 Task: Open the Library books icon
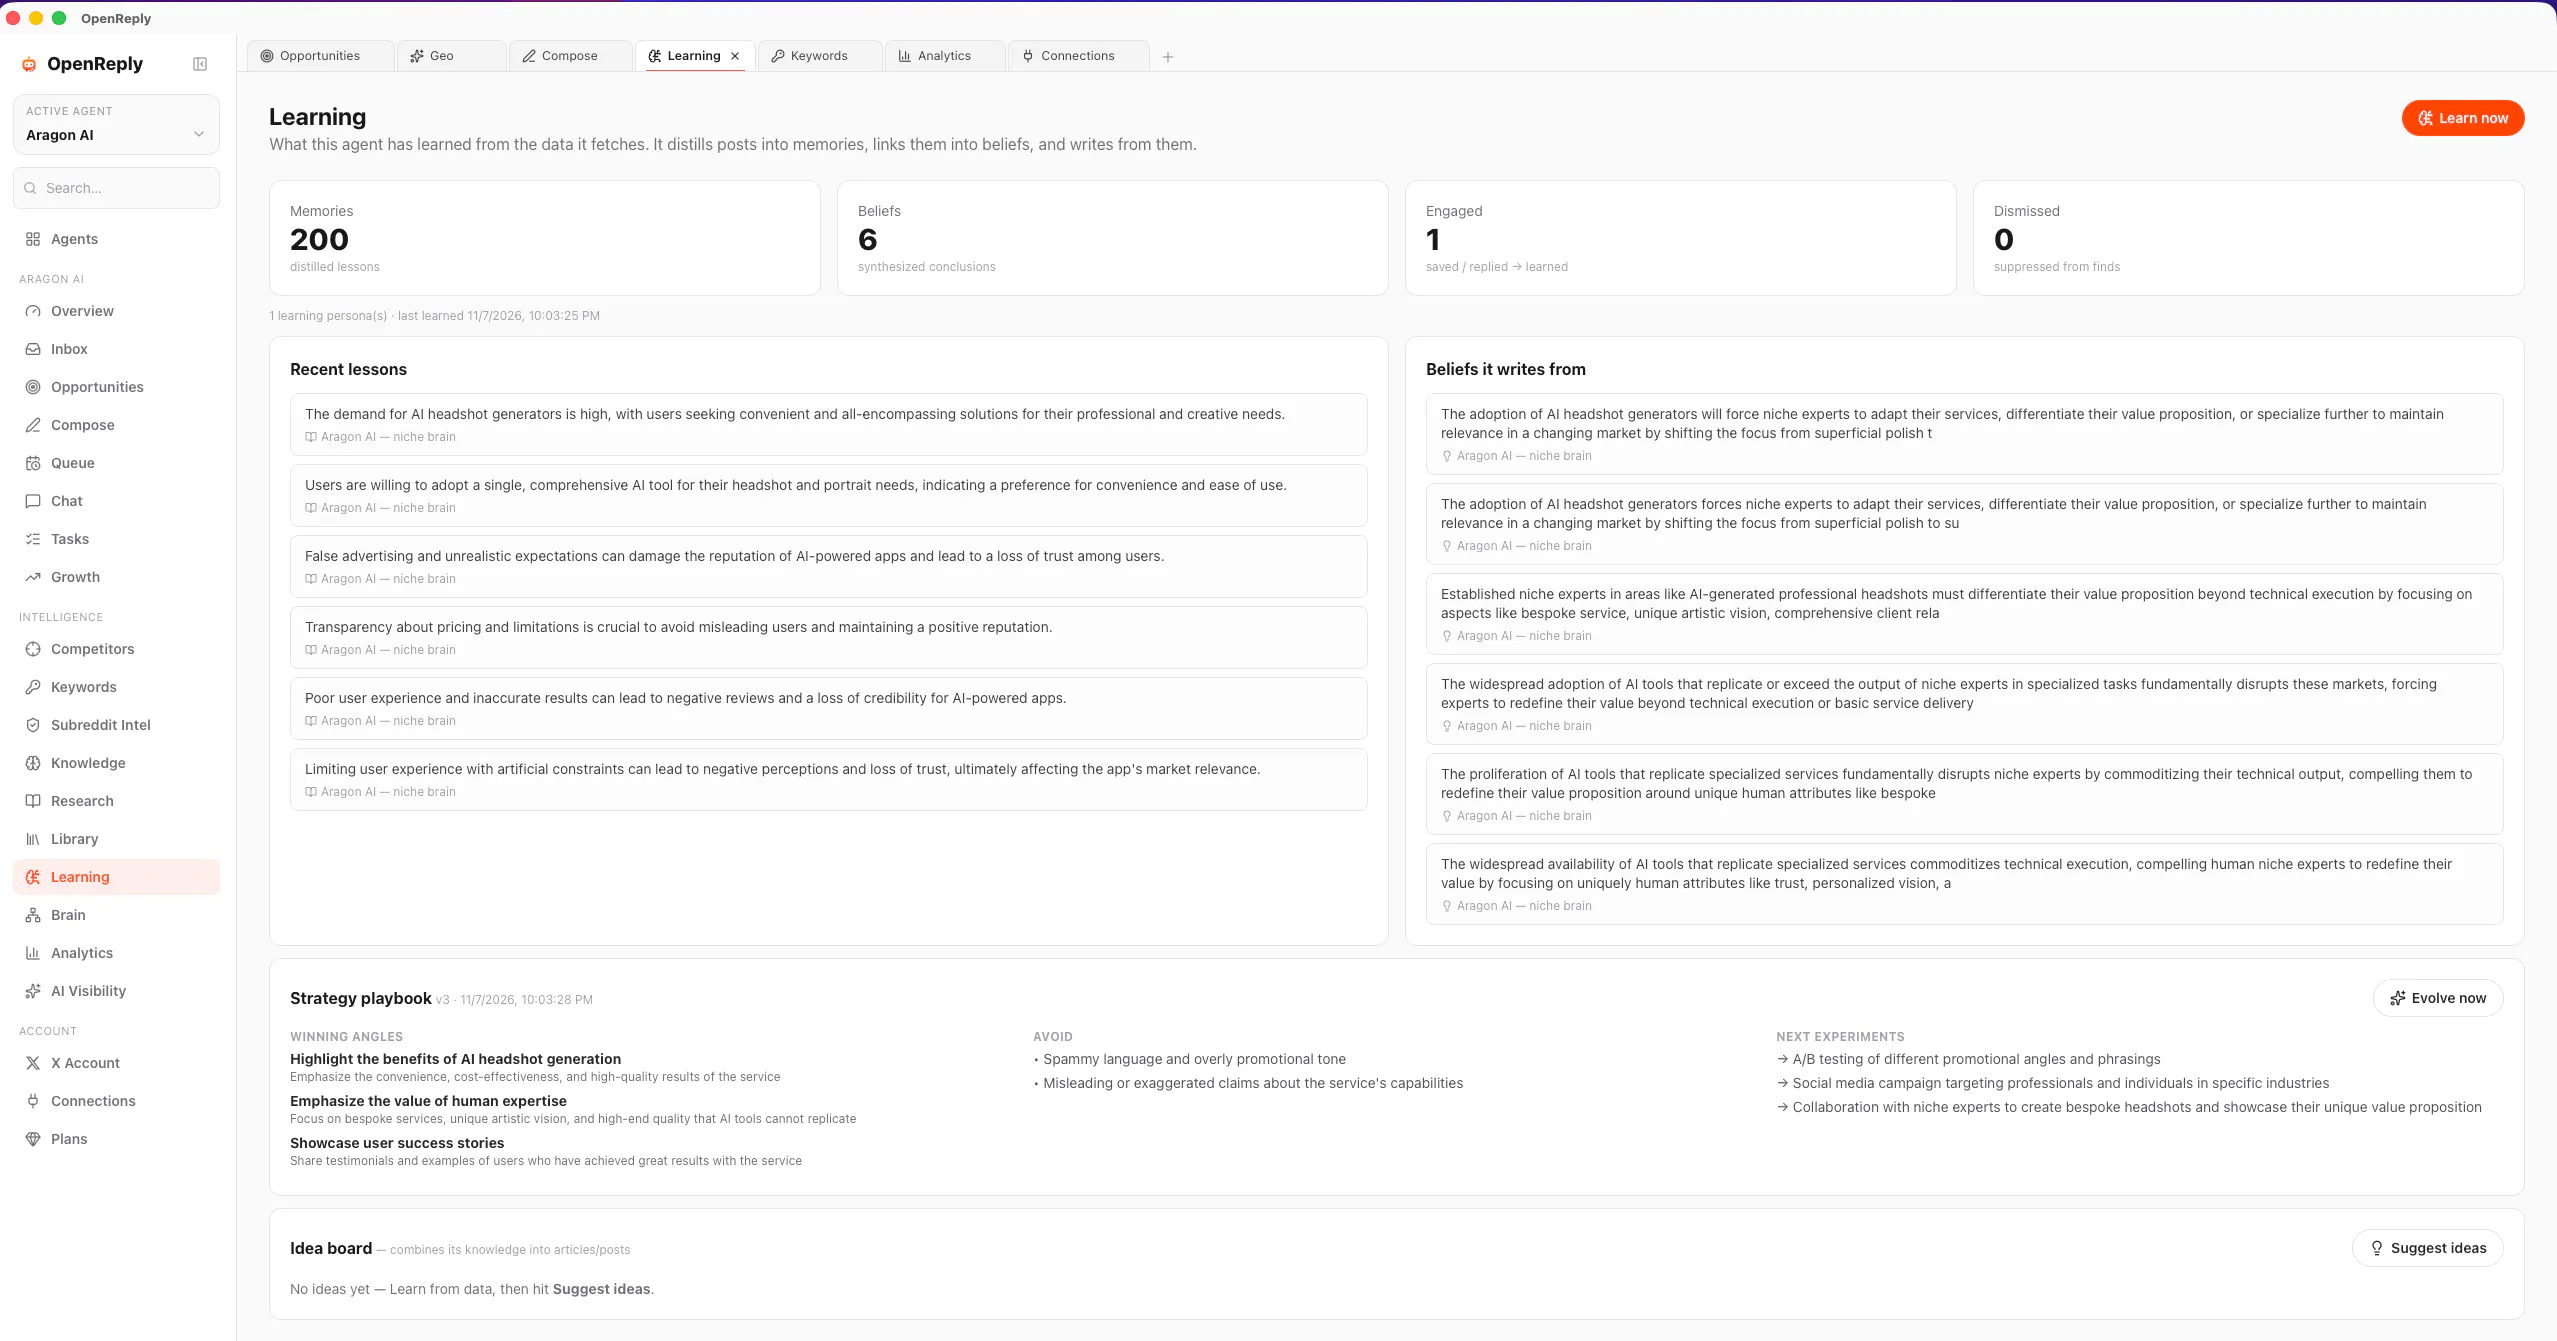coord(33,839)
